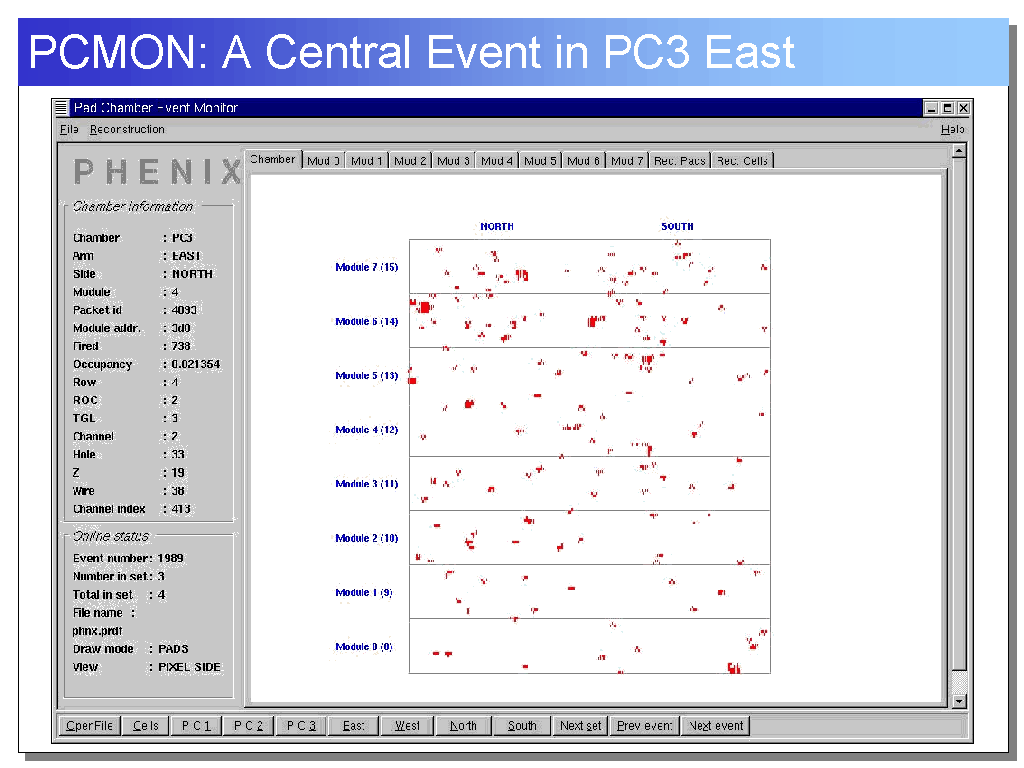
Task: Open the File menu
Action: click(69, 129)
